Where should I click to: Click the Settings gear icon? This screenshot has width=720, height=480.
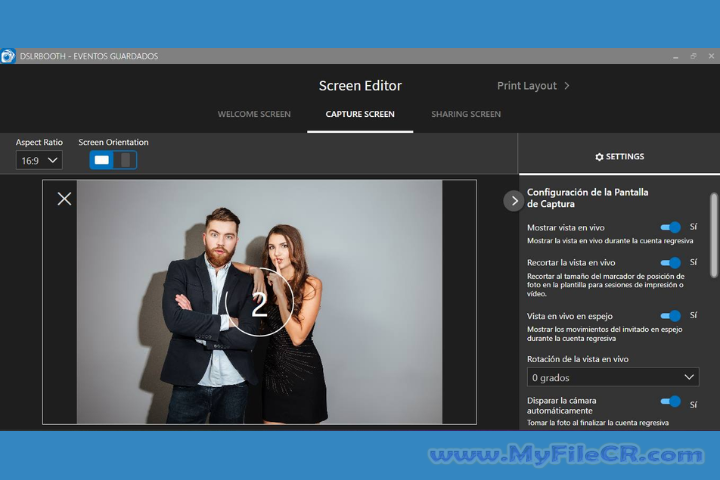[599, 157]
